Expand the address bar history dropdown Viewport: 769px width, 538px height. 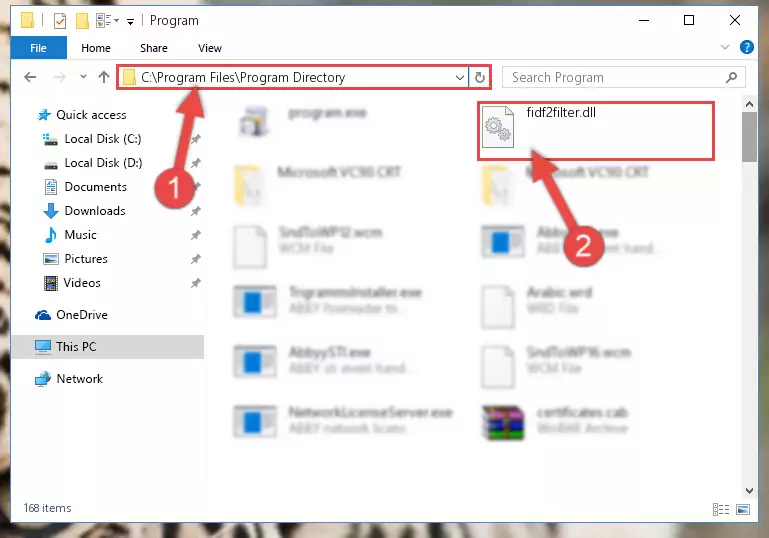(x=460, y=77)
